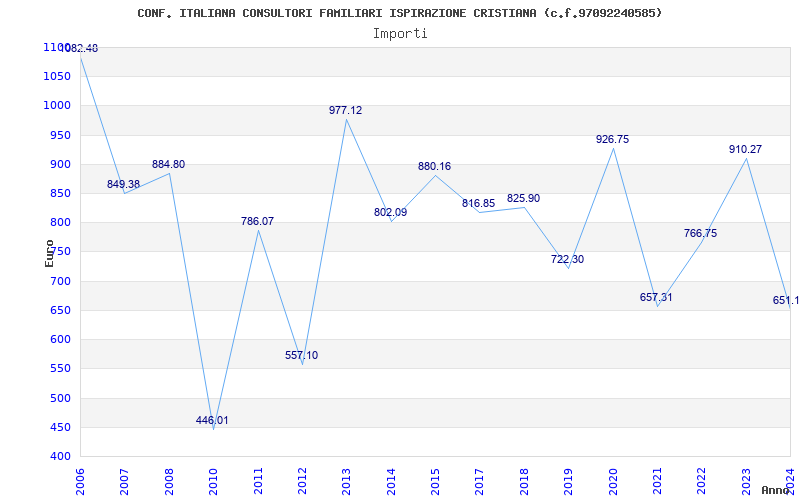The height and width of the screenshot is (500, 800).
Task: Select the 802.09 data label
Action: 390,212
